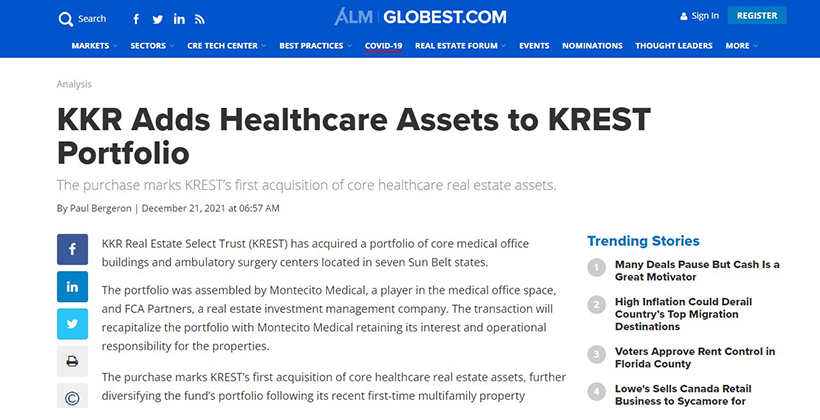Open Twitter icon in the top header
The height and width of the screenshot is (420, 820).
(x=157, y=19)
